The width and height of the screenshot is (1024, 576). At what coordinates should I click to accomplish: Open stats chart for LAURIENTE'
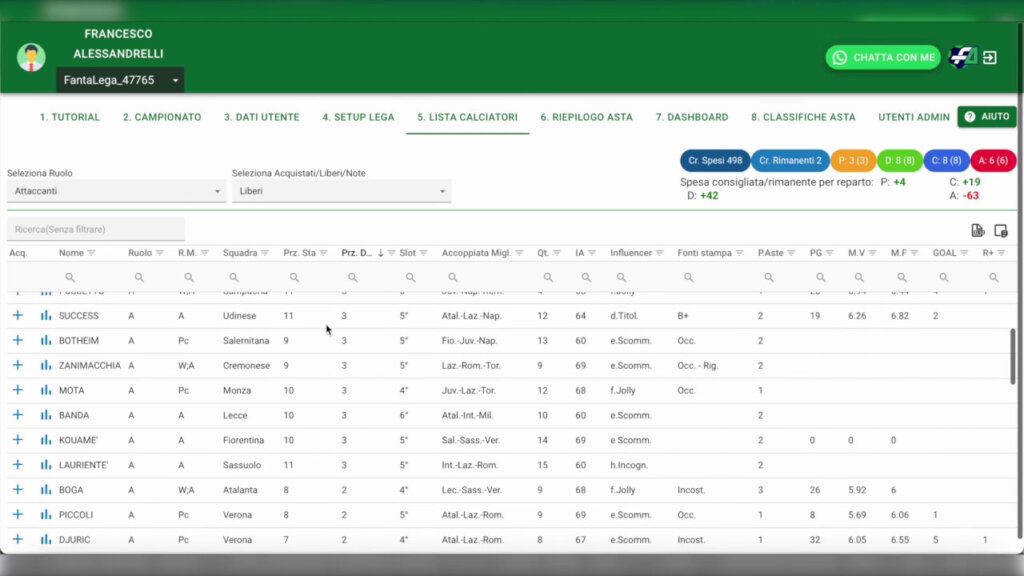point(46,464)
